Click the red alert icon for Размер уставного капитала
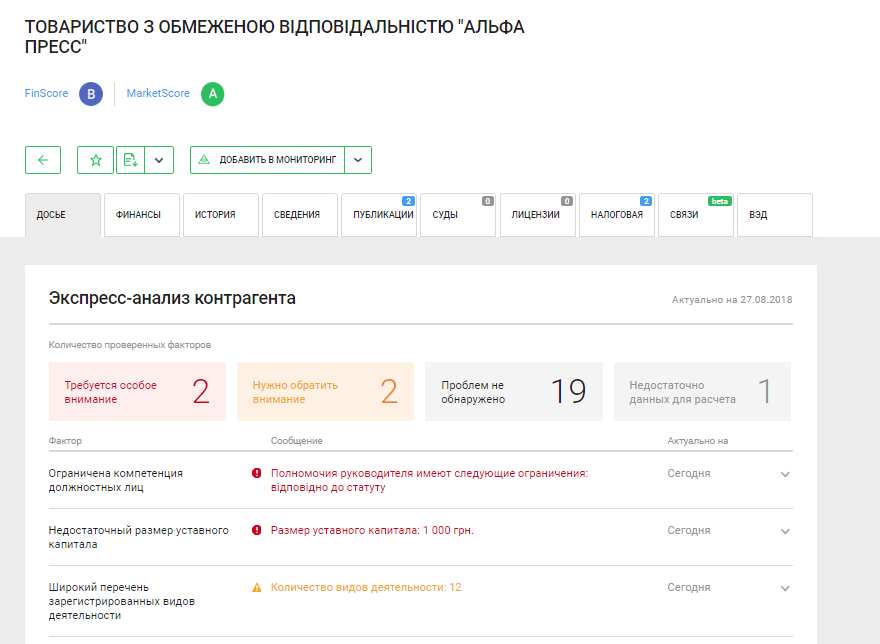This screenshot has height=644, width=880. pos(256,530)
